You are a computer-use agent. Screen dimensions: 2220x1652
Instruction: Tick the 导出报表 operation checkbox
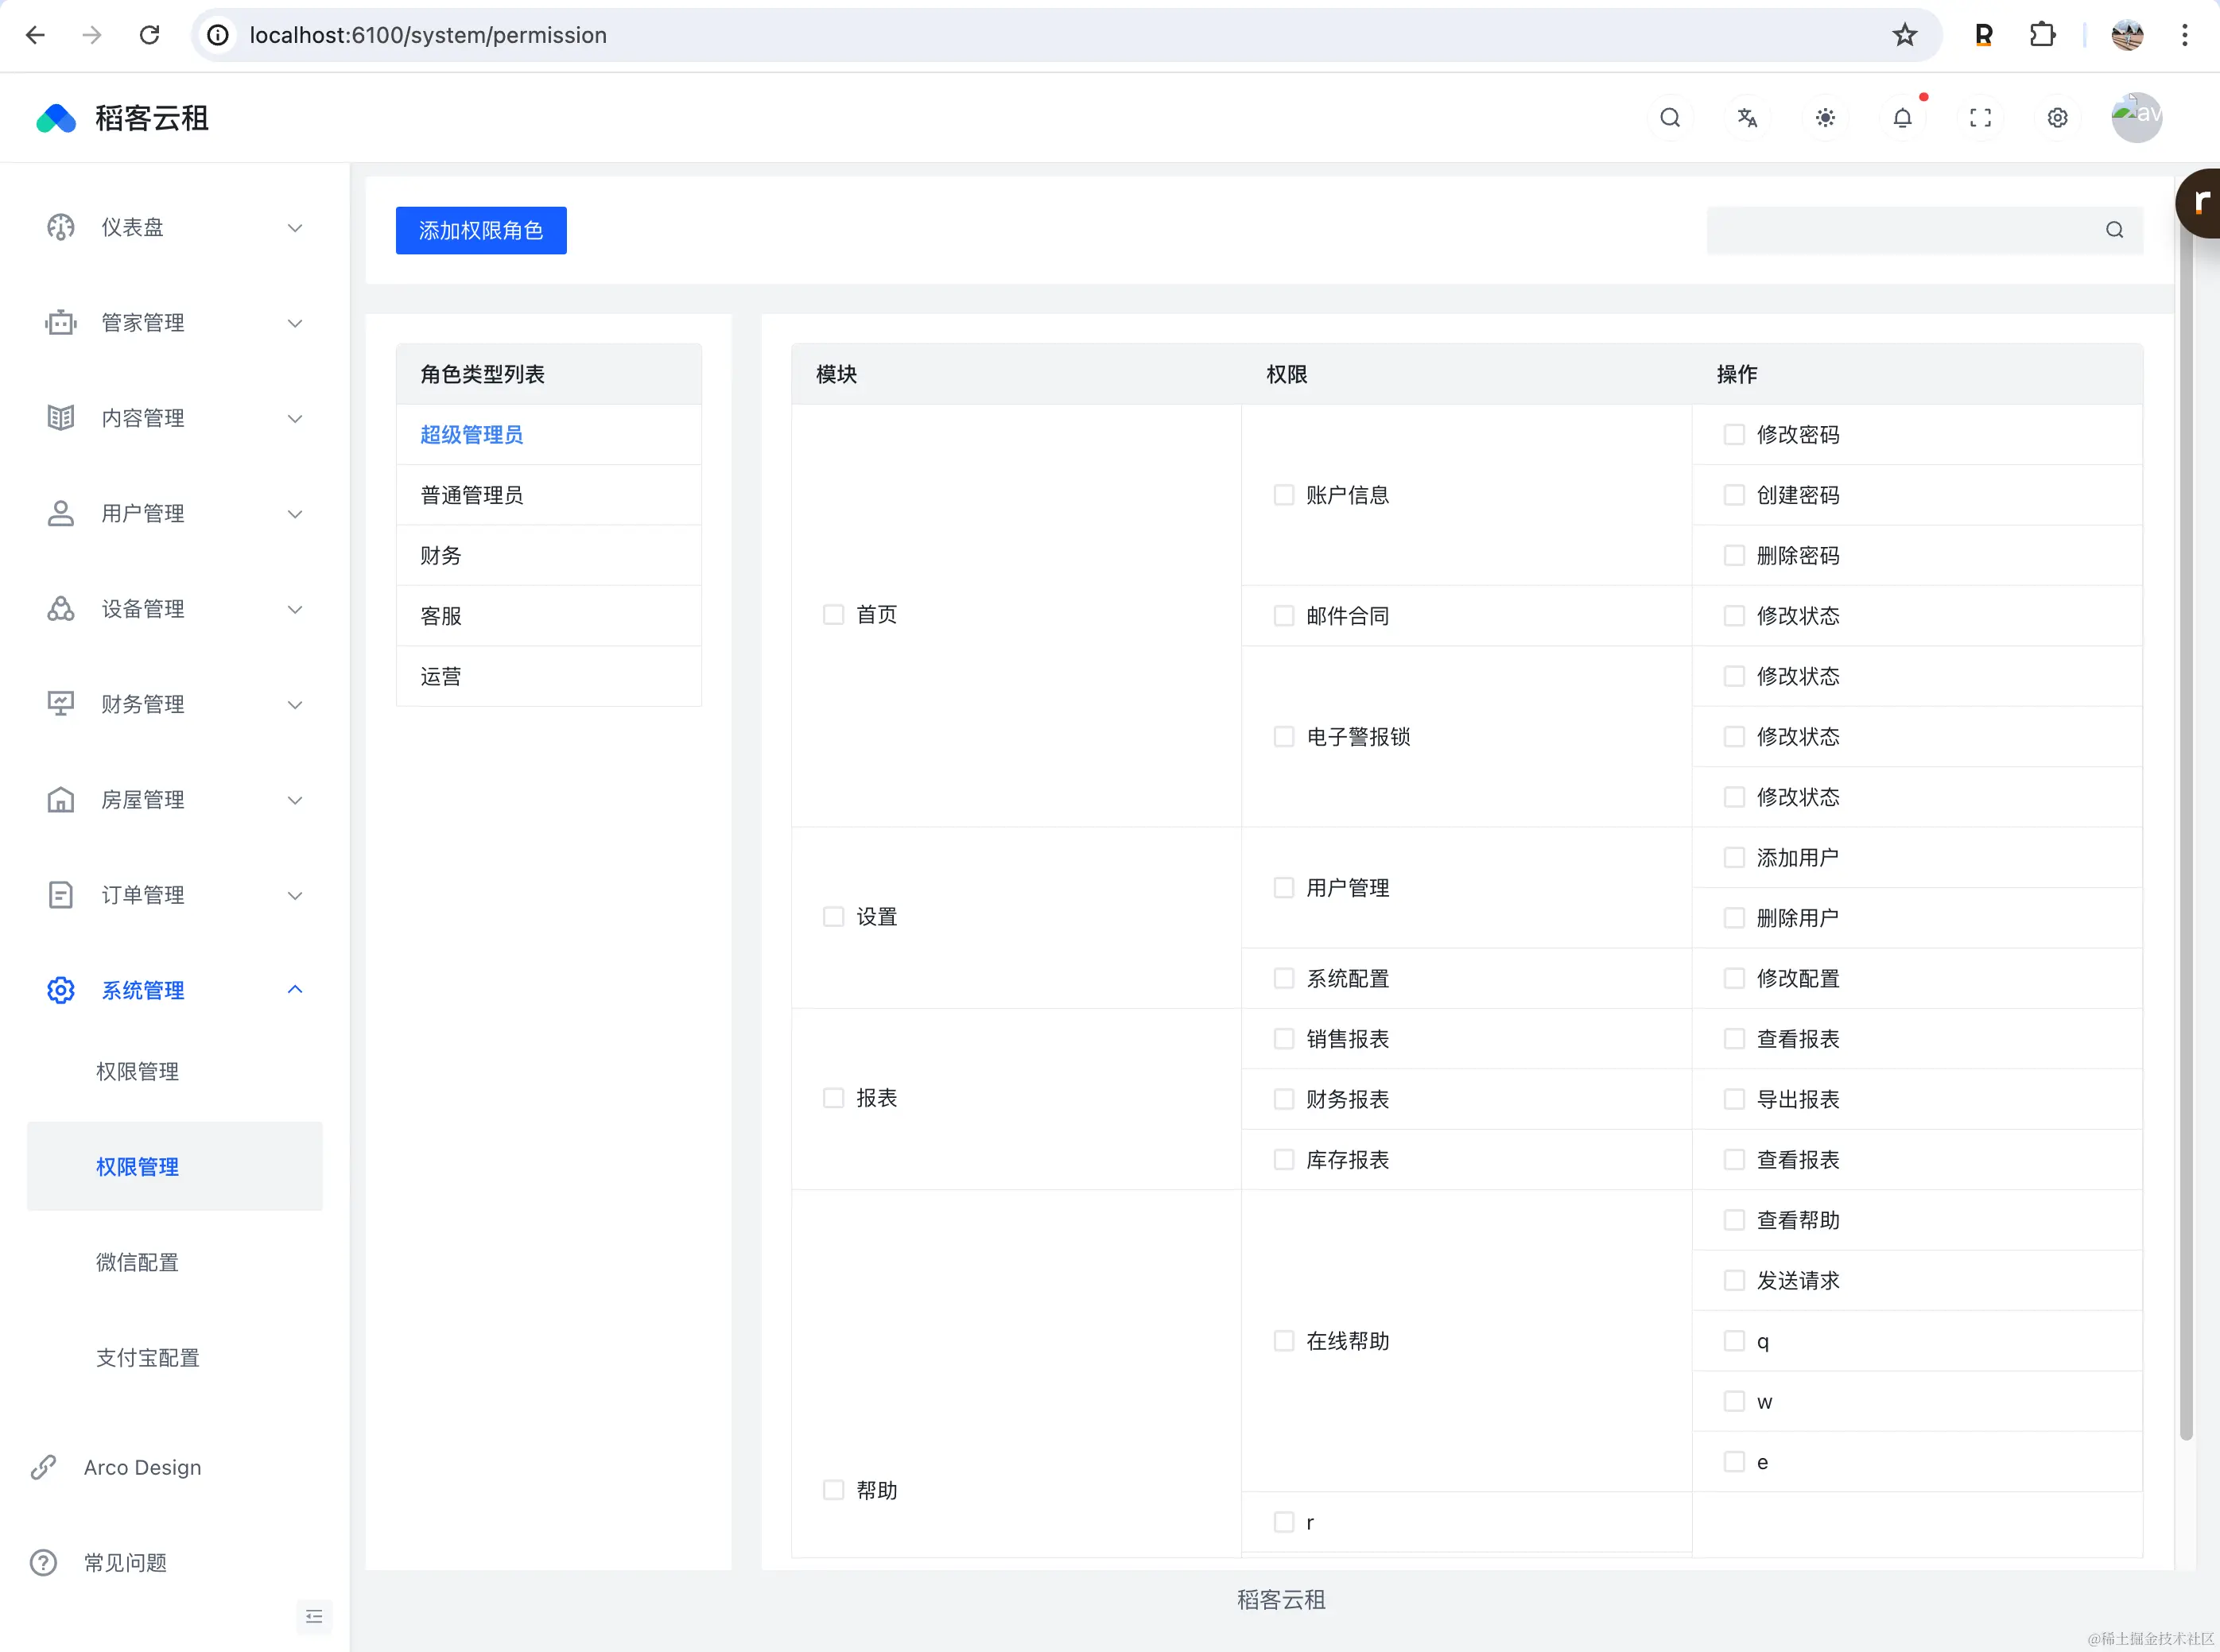(x=1734, y=1099)
